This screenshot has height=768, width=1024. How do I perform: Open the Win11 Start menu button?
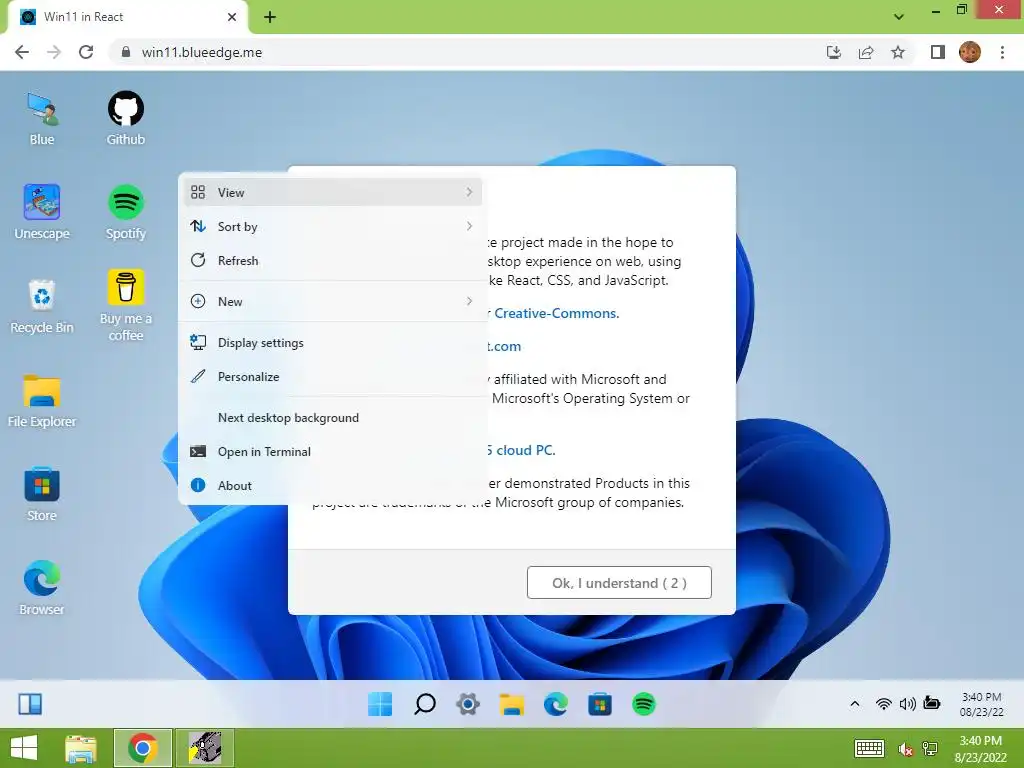coord(380,704)
